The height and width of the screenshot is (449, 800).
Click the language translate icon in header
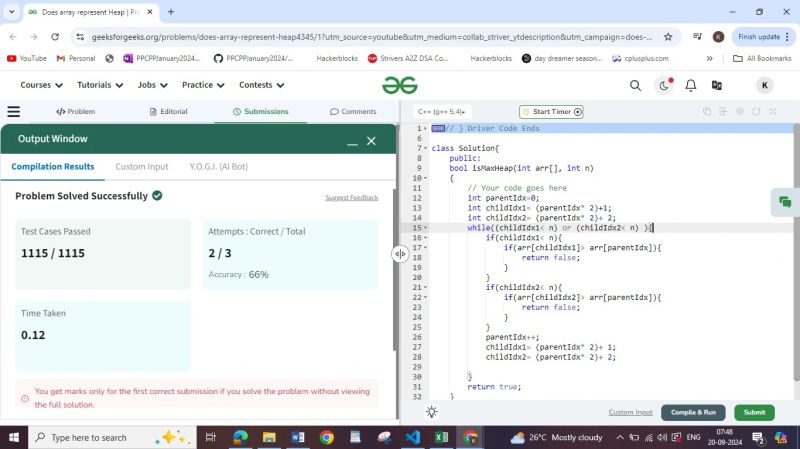tap(717, 86)
